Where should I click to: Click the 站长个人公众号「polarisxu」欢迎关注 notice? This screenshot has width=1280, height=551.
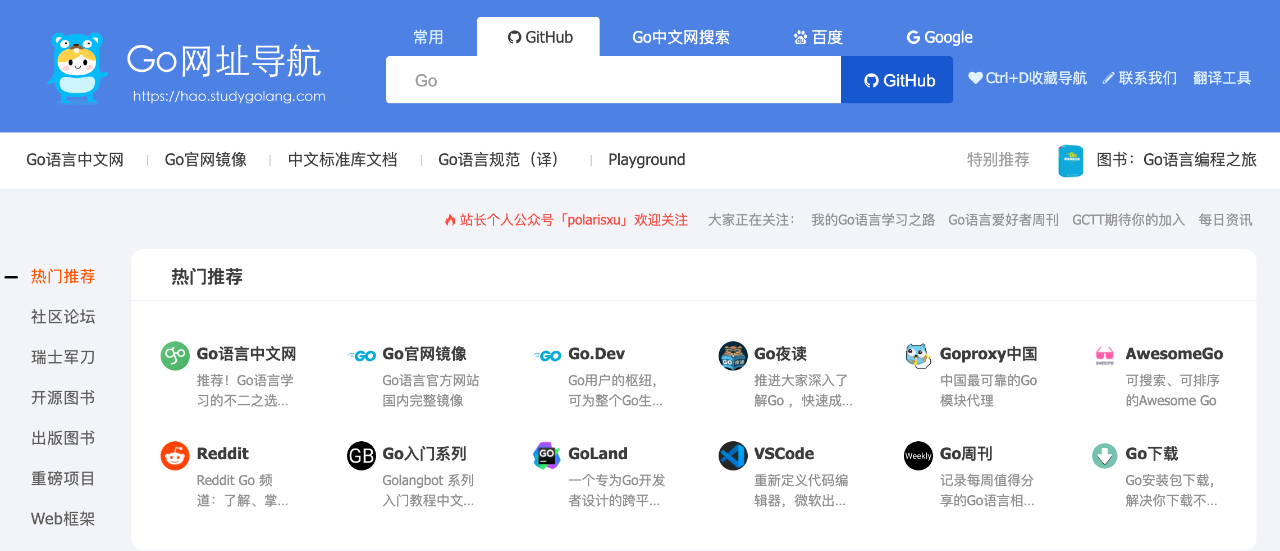click(574, 220)
